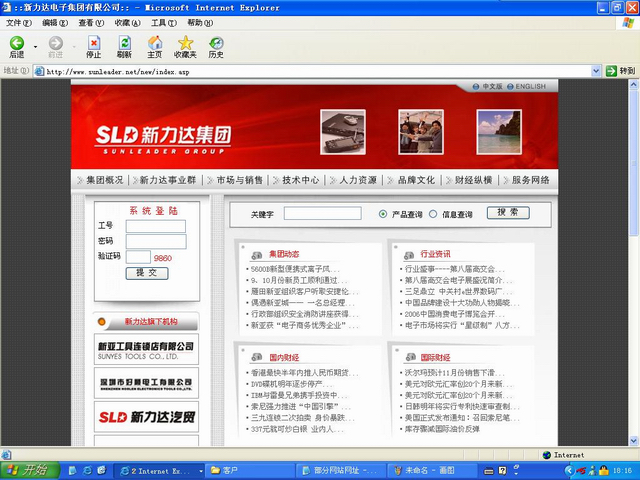The width and height of the screenshot is (640, 480).
Task: Go to Home (主页) via toolbar icon
Action: coord(155,44)
